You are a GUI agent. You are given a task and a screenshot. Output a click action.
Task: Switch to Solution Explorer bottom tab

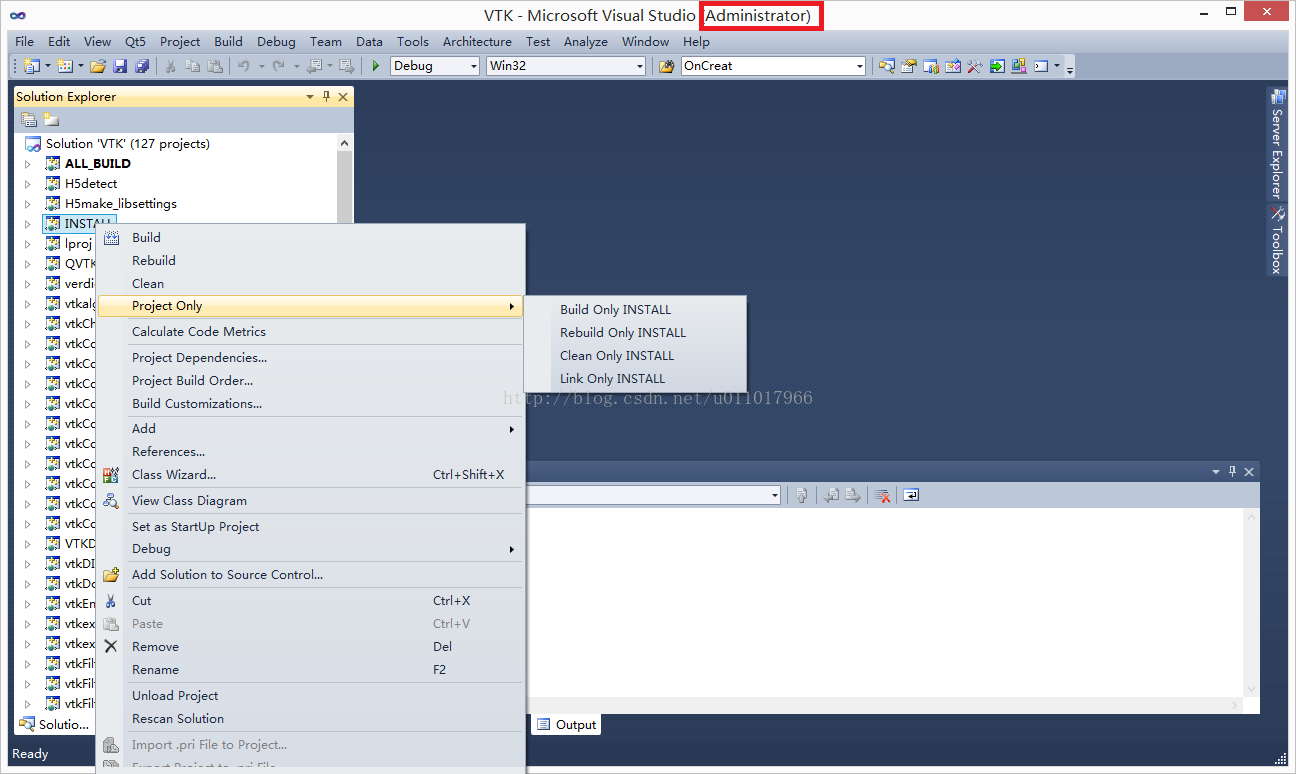(x=54, y=725)
